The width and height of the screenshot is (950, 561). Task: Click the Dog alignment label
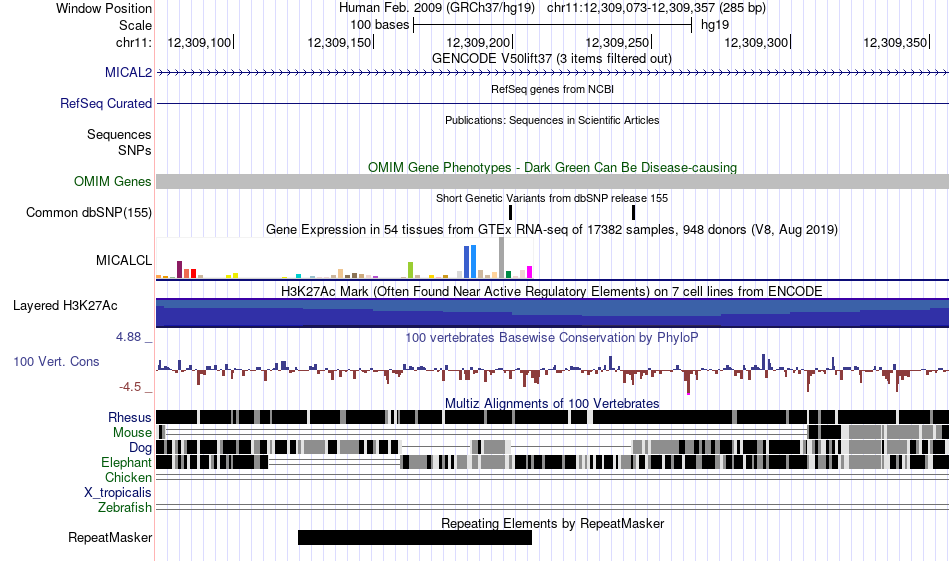(140, 448)
